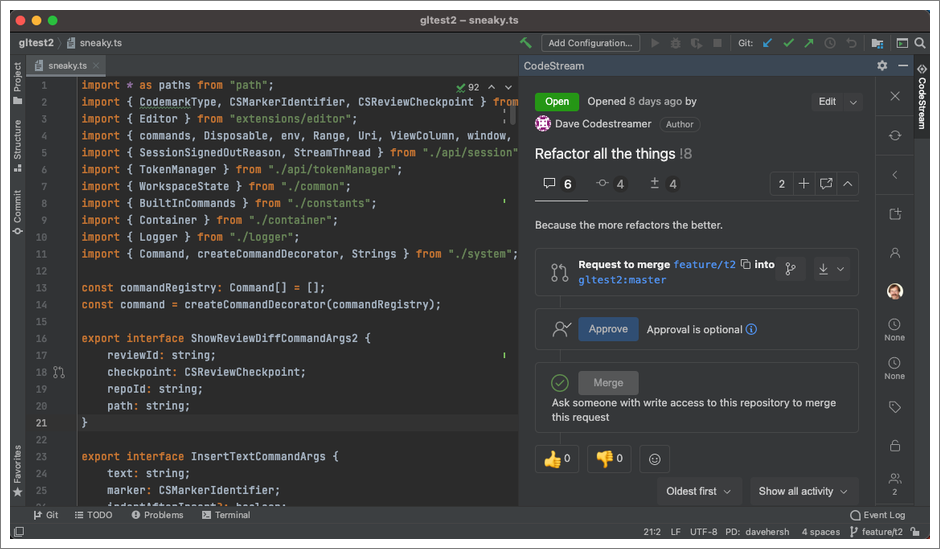Open the commits tab showing 4
The width and height of the screenshot is (940, 549).
click(x=611, y=184)
